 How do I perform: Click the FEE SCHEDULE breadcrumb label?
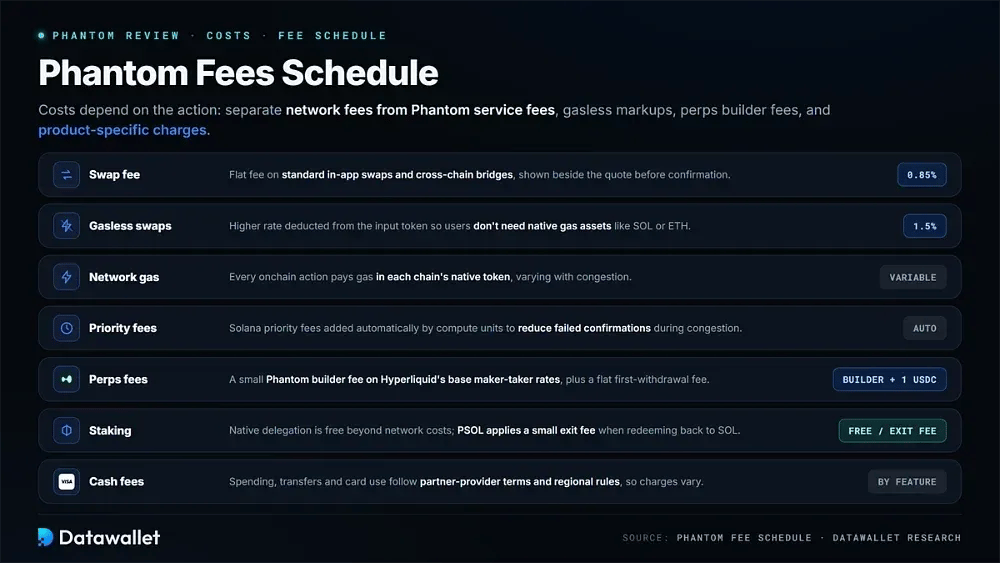click(x=332, y=36)
